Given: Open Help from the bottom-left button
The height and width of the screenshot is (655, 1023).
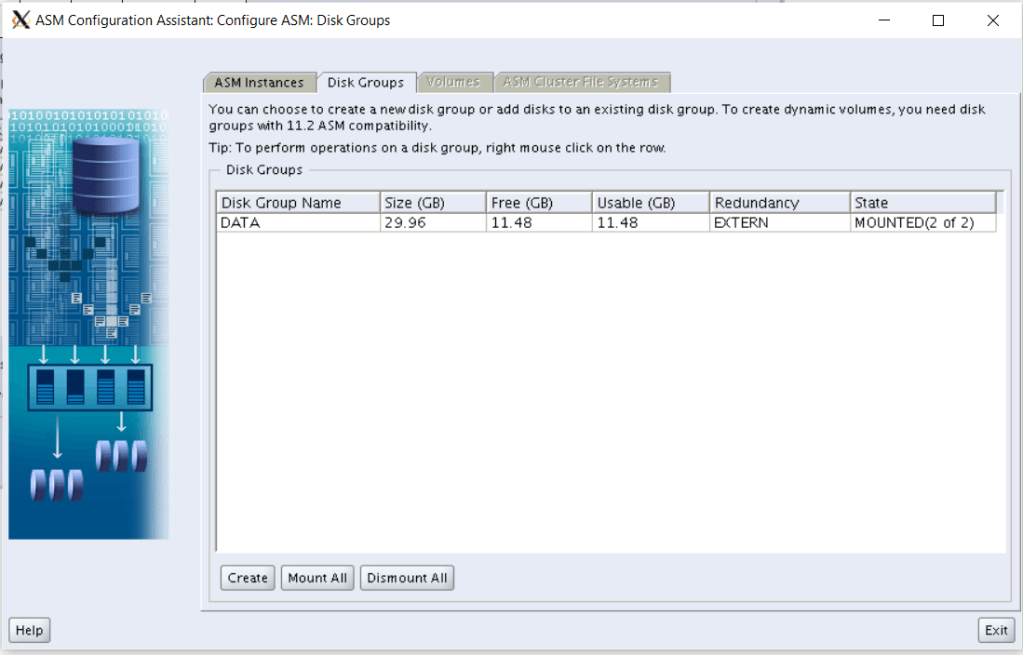Looking at the screenshot, I should pos(29,630).
